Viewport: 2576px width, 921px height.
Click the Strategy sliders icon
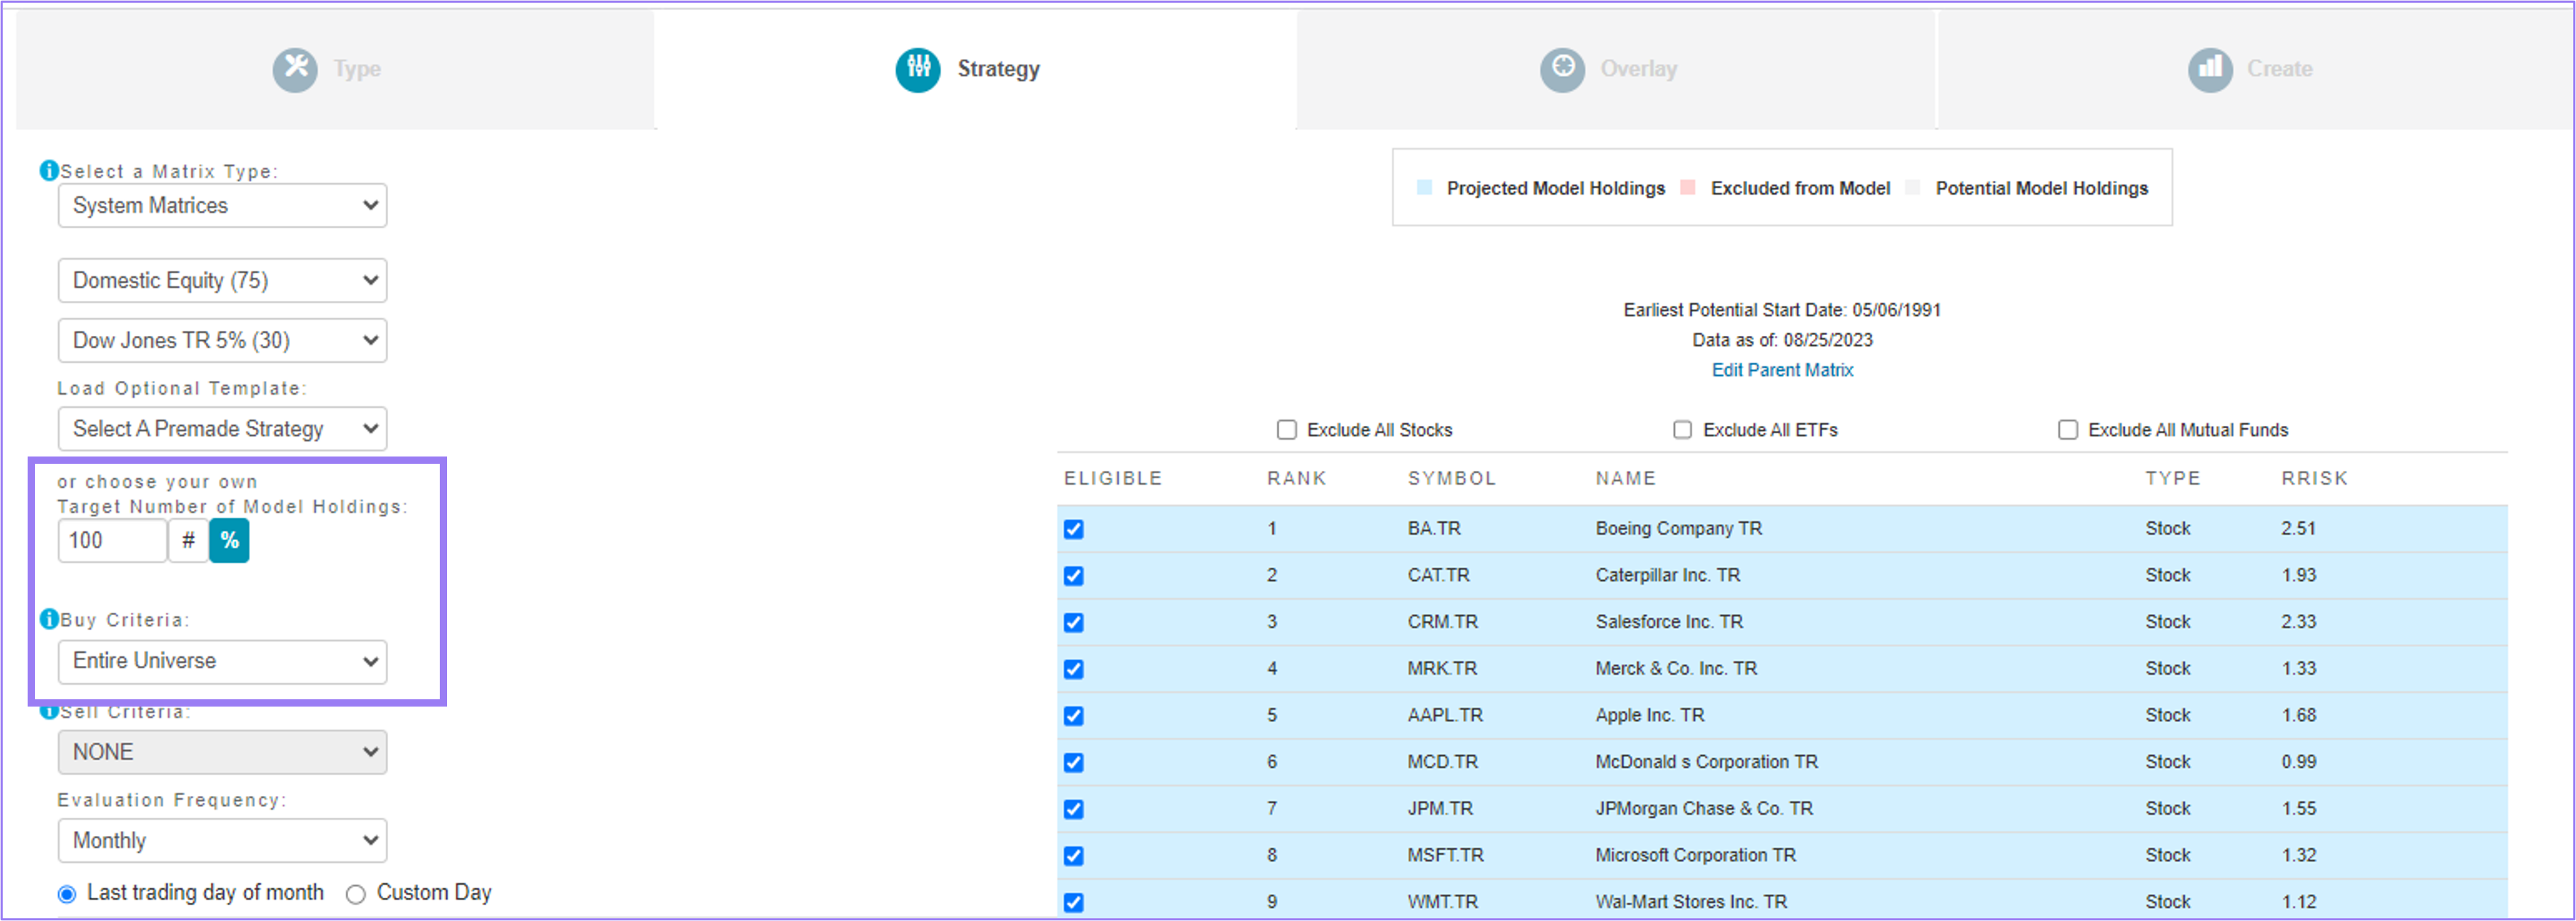(918, 69)
